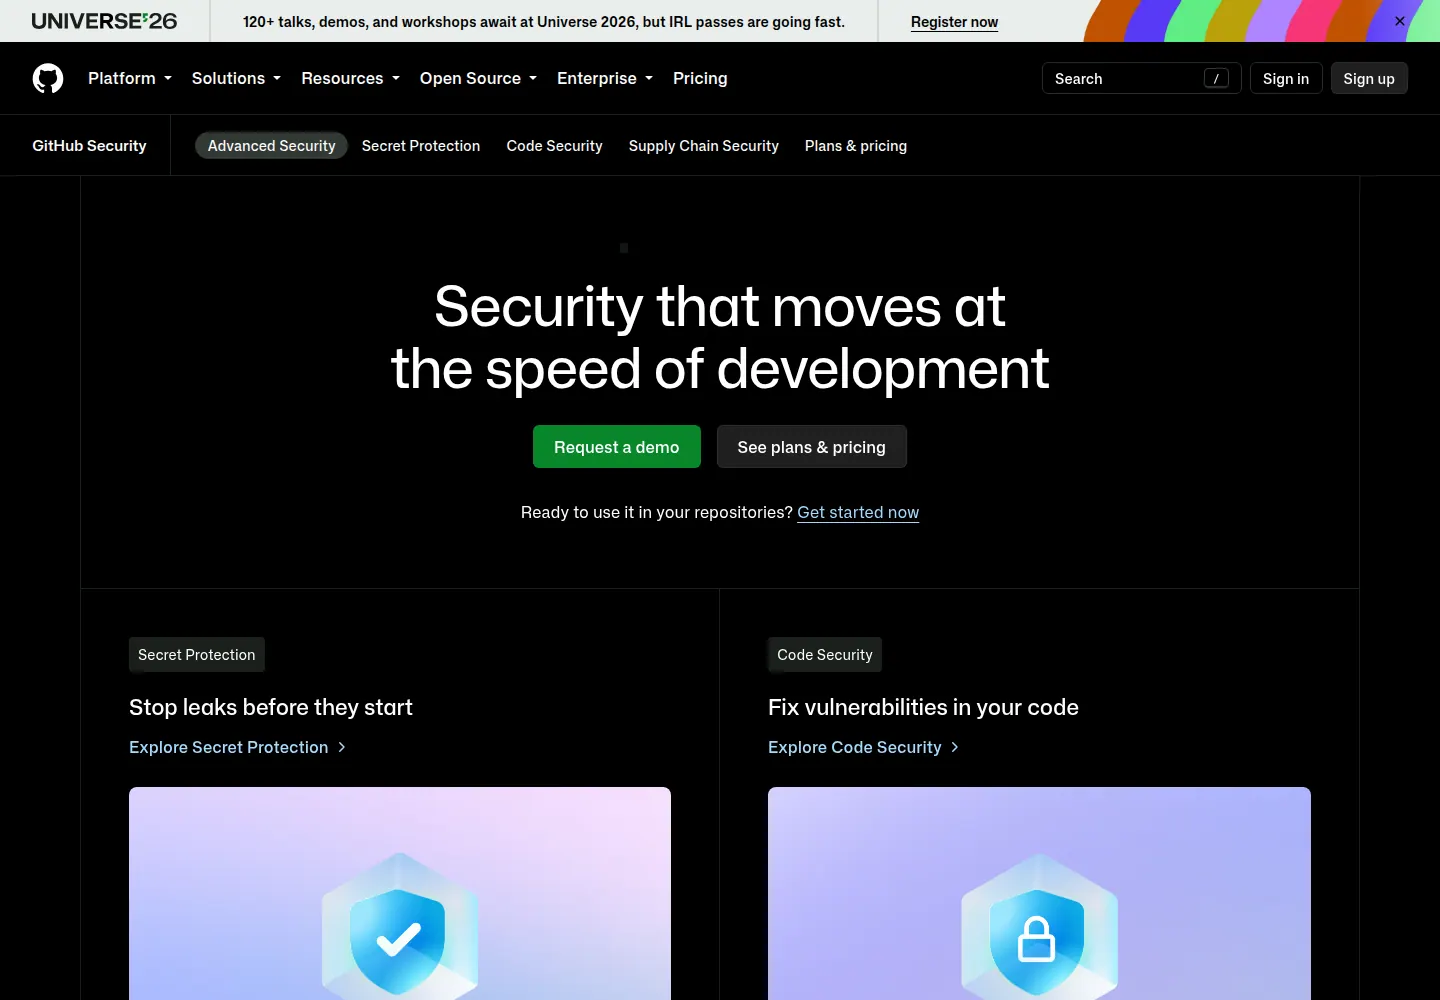Open Explore Code Security link
Screen dimensions: 1440x1000
(864, 747)
